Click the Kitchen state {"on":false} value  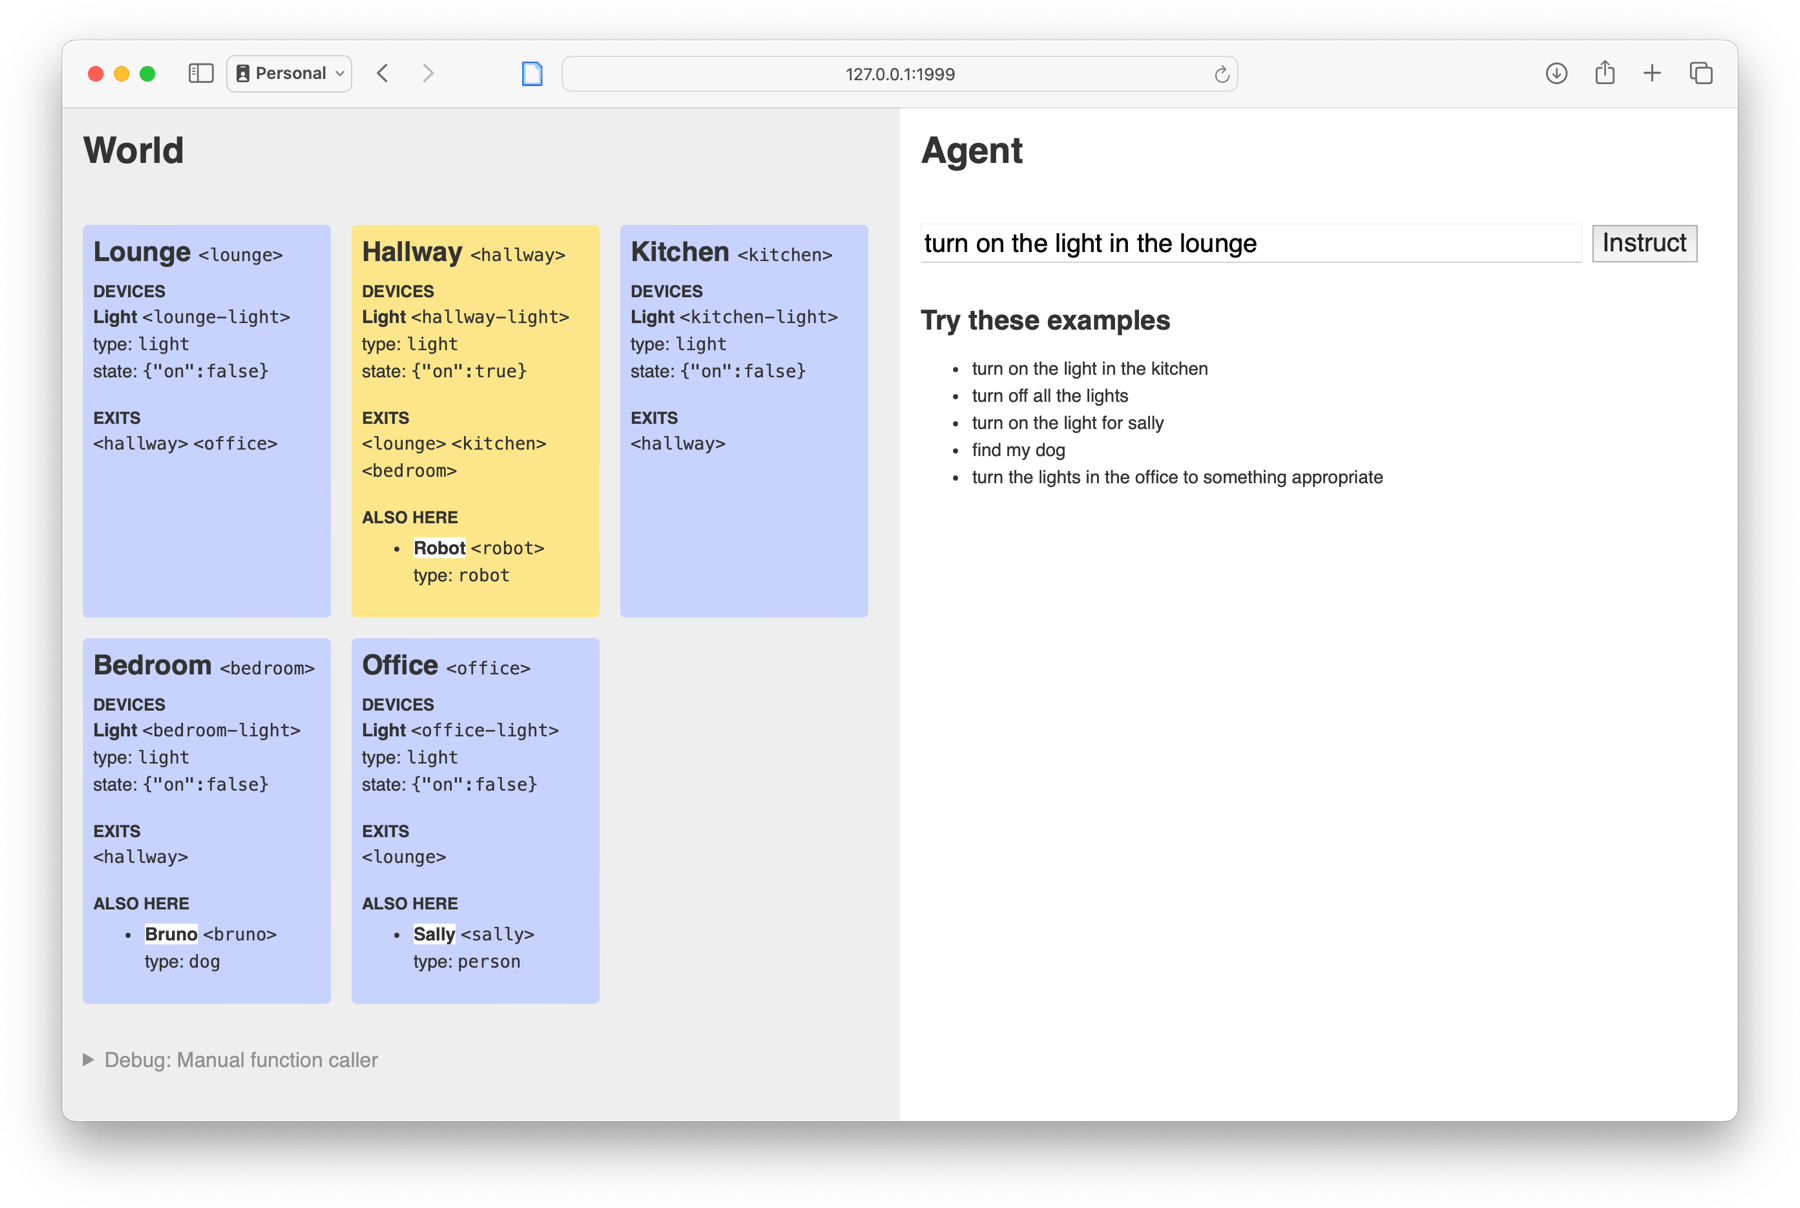[743, 371]
